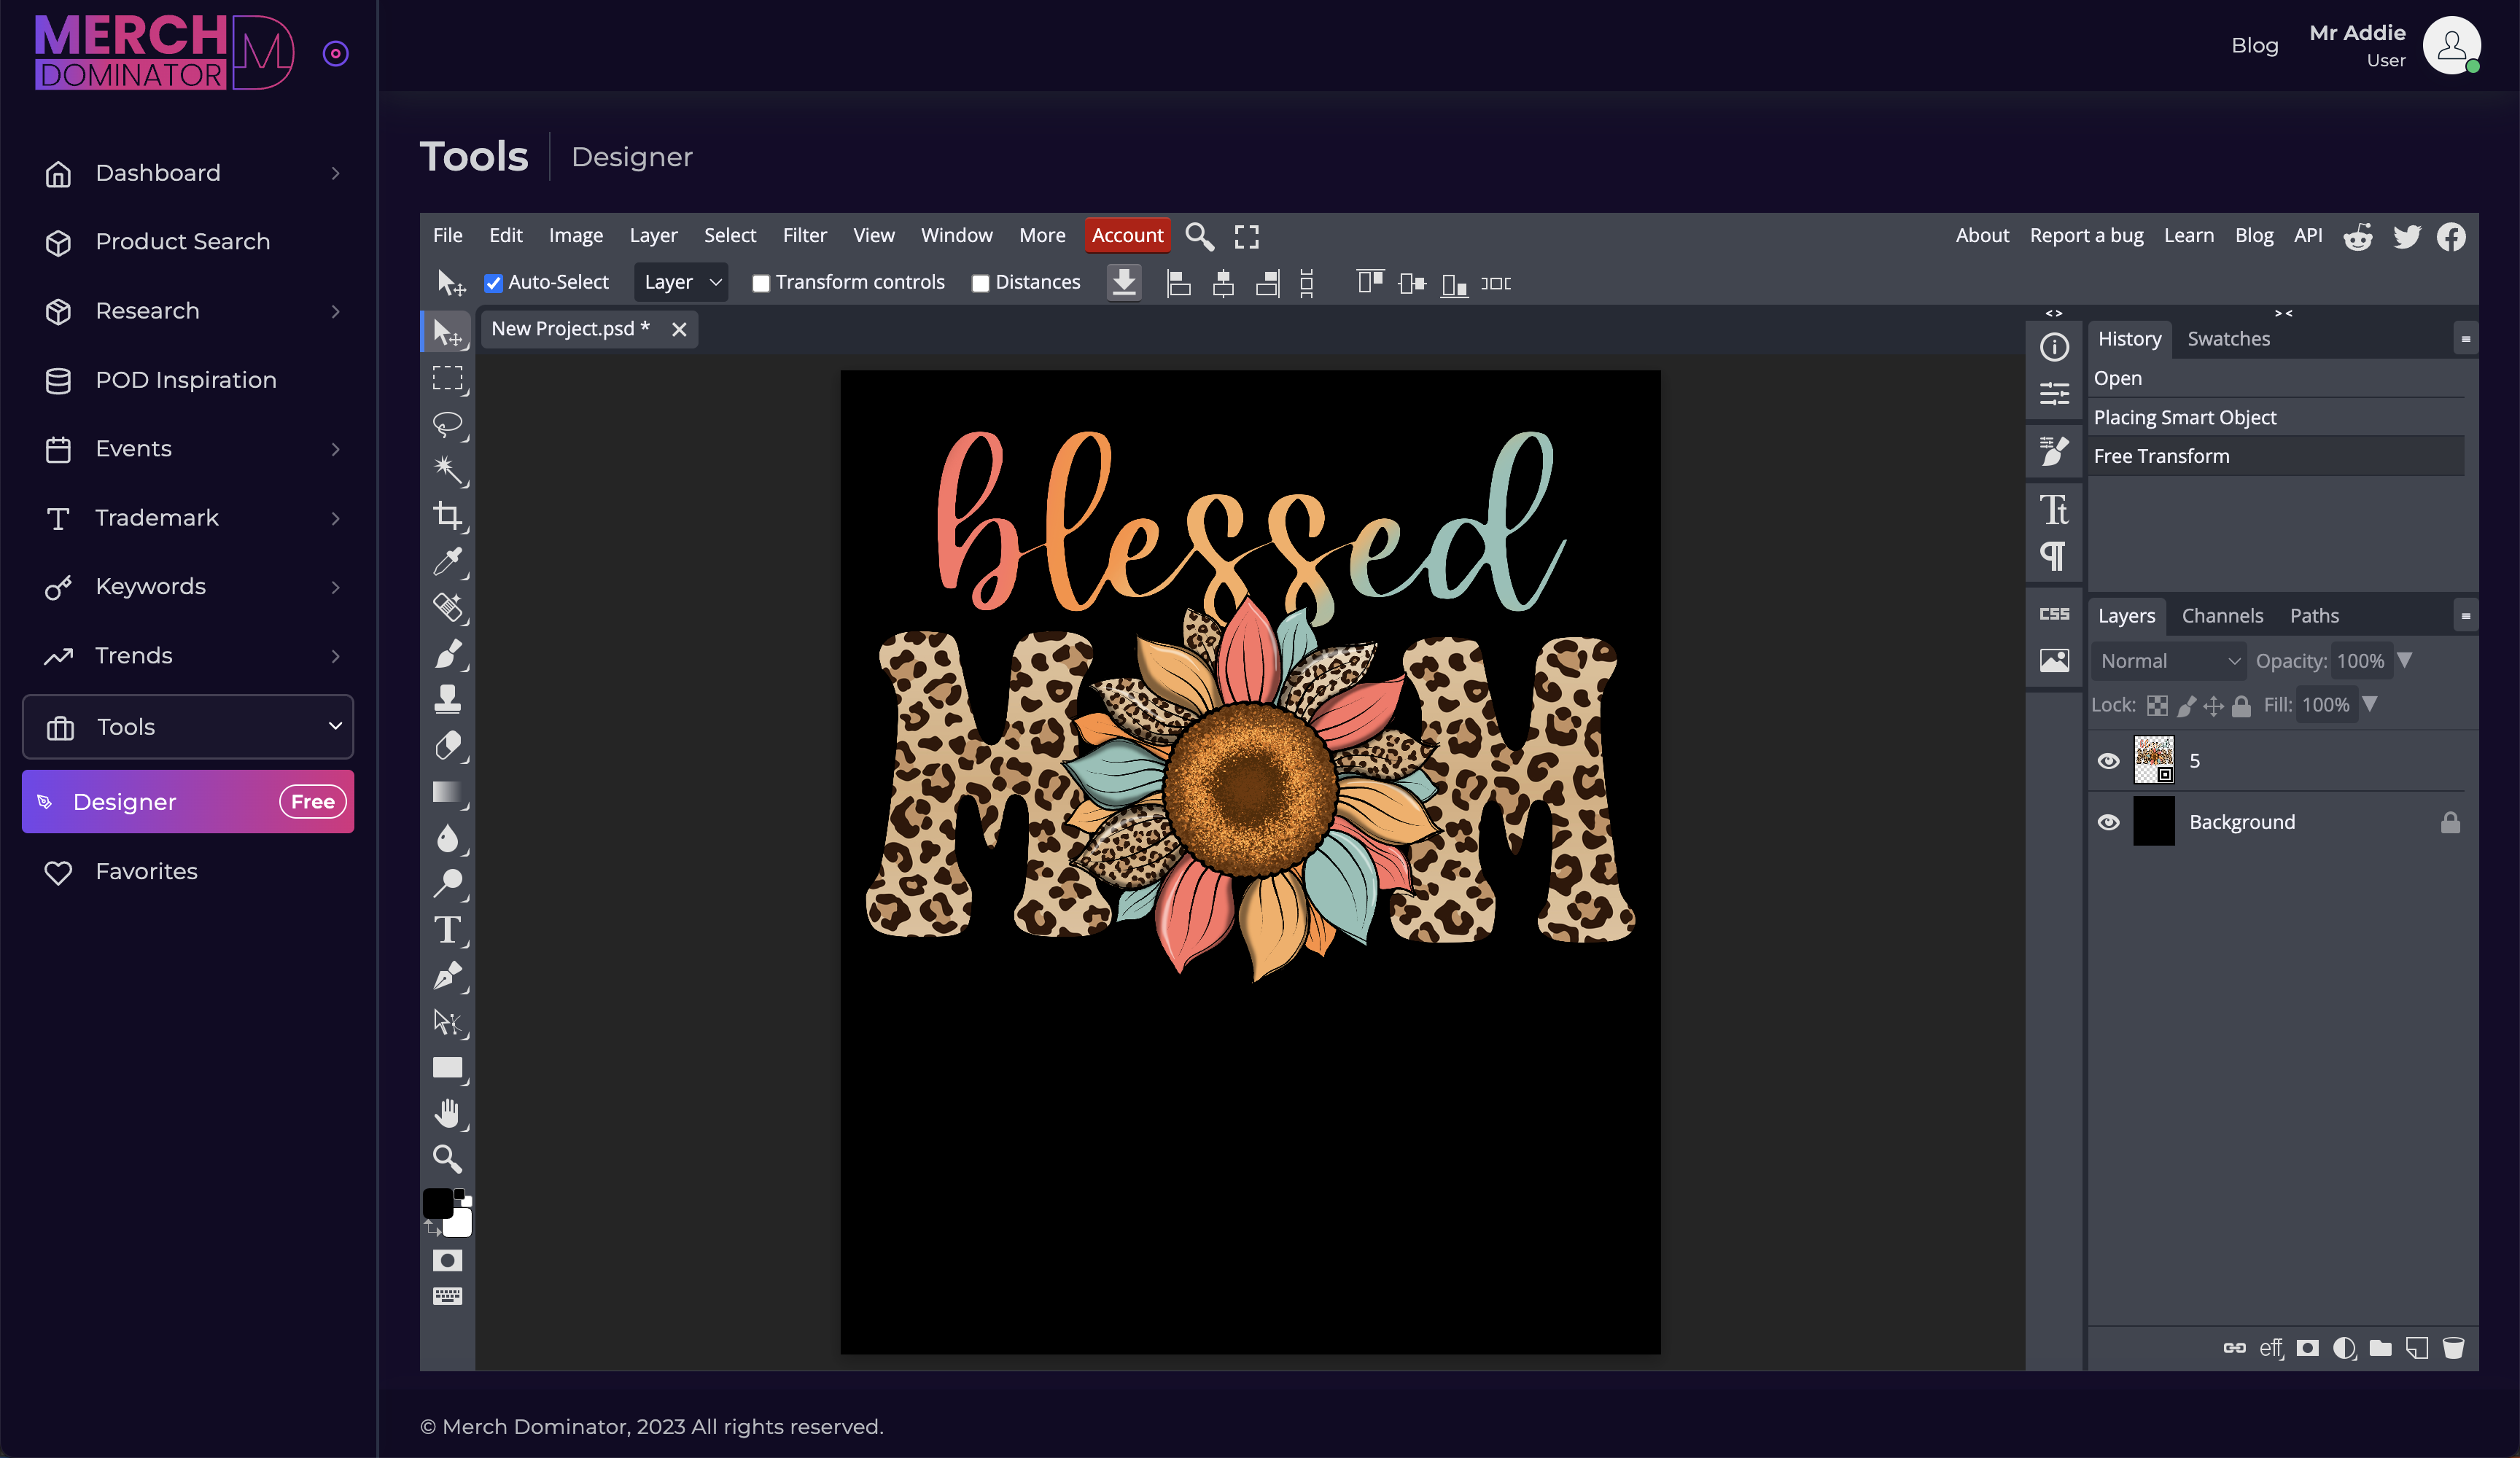Select the Zoom tool in toolbar
2520x1458 pixels.
448,1158
